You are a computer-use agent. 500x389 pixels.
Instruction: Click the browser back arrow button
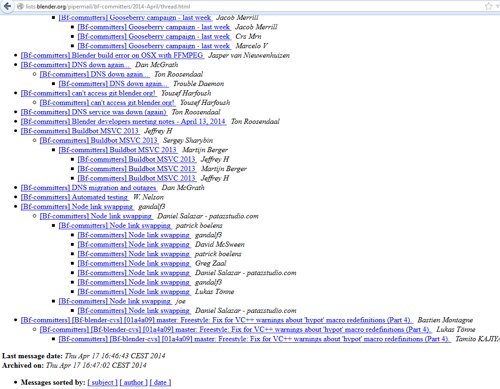tap(7, 6)
